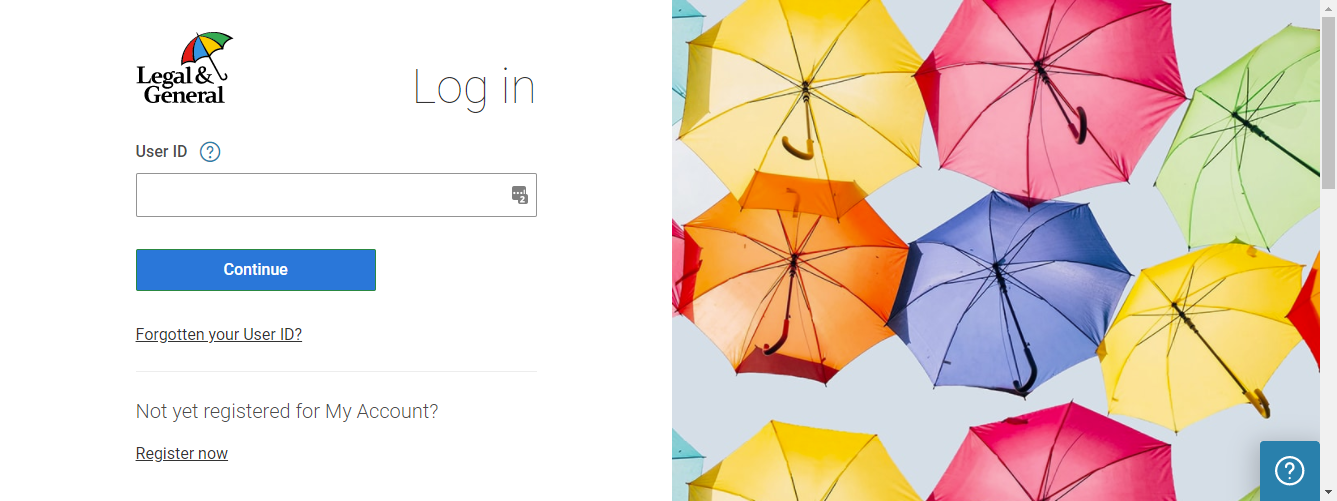Image resolution: width=1337 pixels, height=501 pixels.
Task: Click the User ID label text
Action: 162,152
